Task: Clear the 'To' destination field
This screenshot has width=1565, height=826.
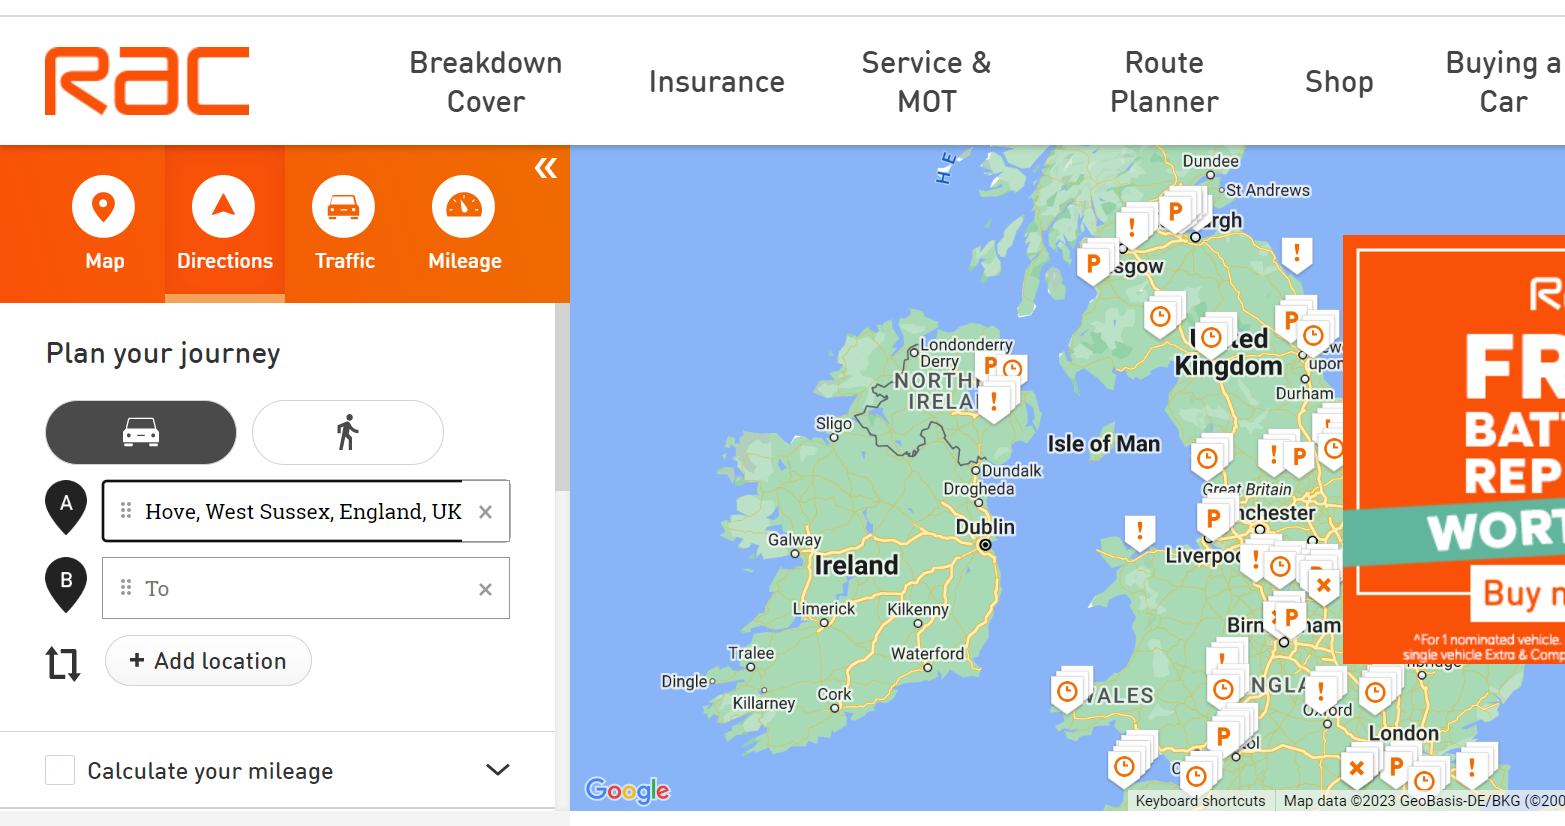Action: coord(485,589)
